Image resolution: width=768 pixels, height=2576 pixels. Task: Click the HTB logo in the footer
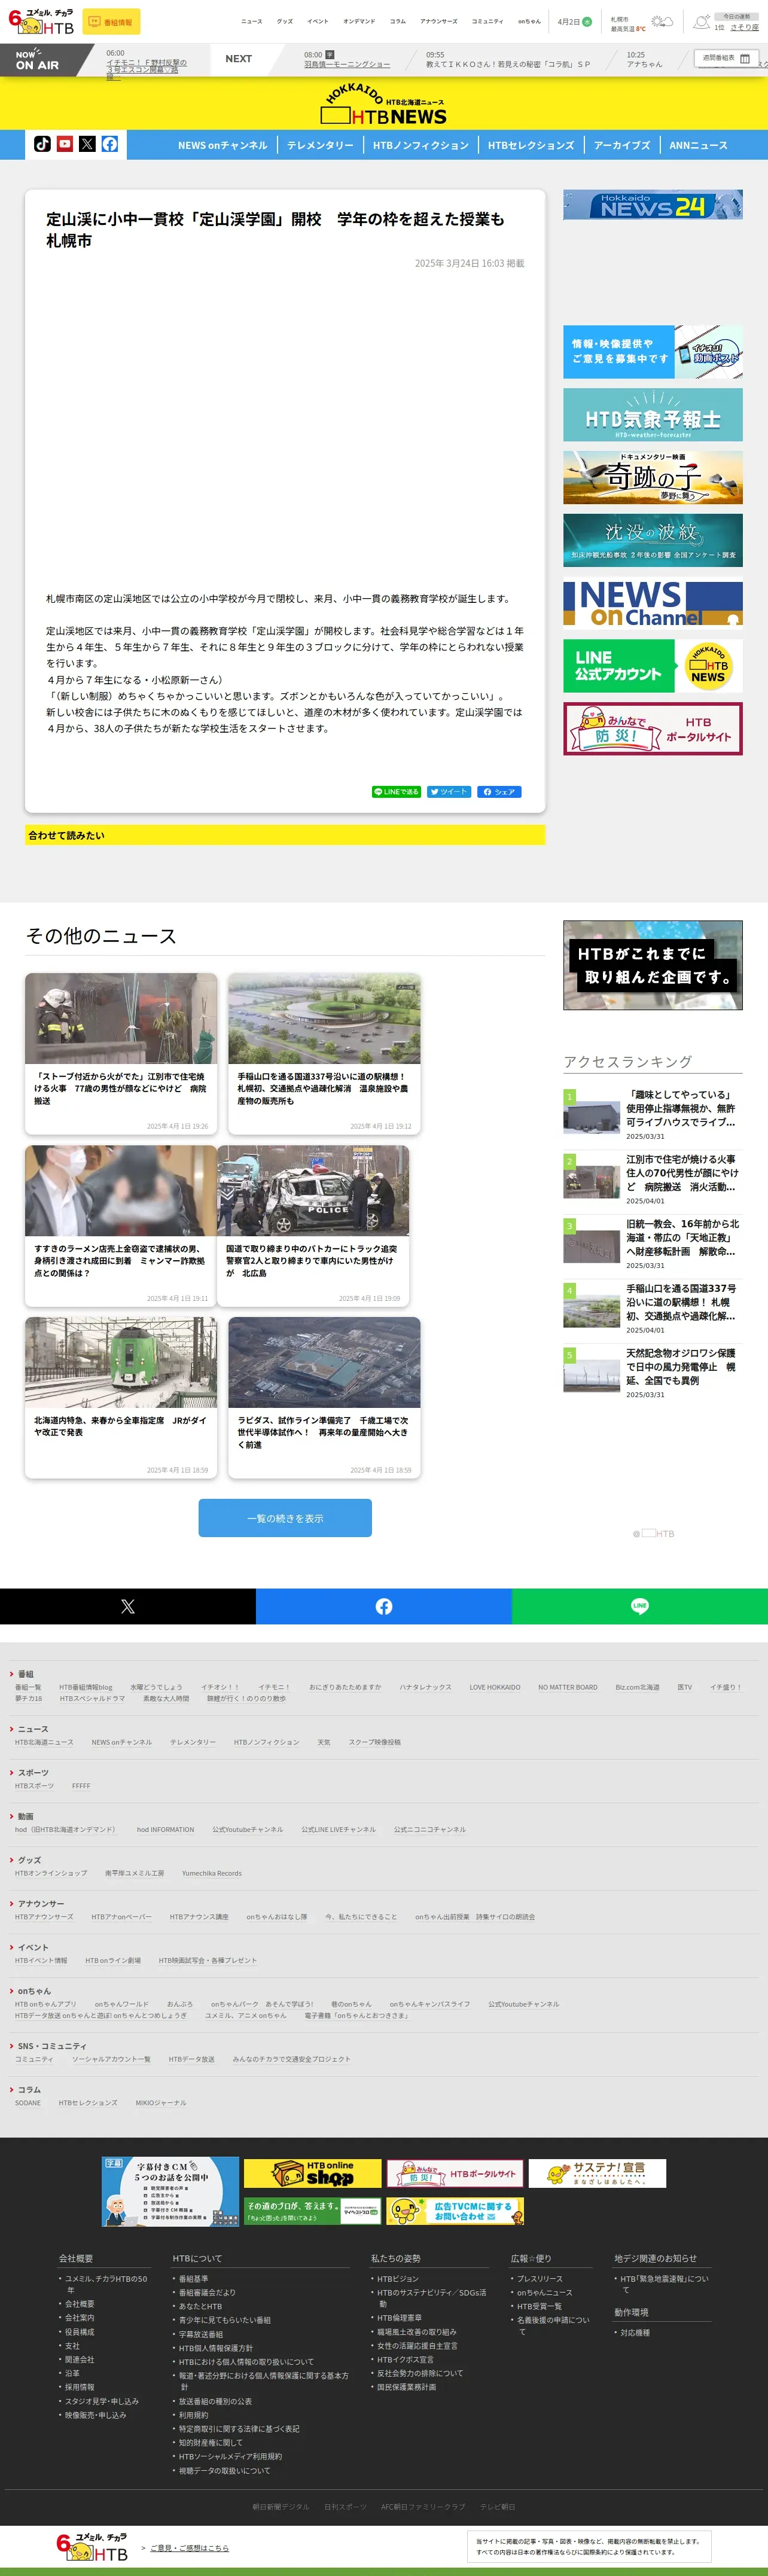[x=92, y=2546]
